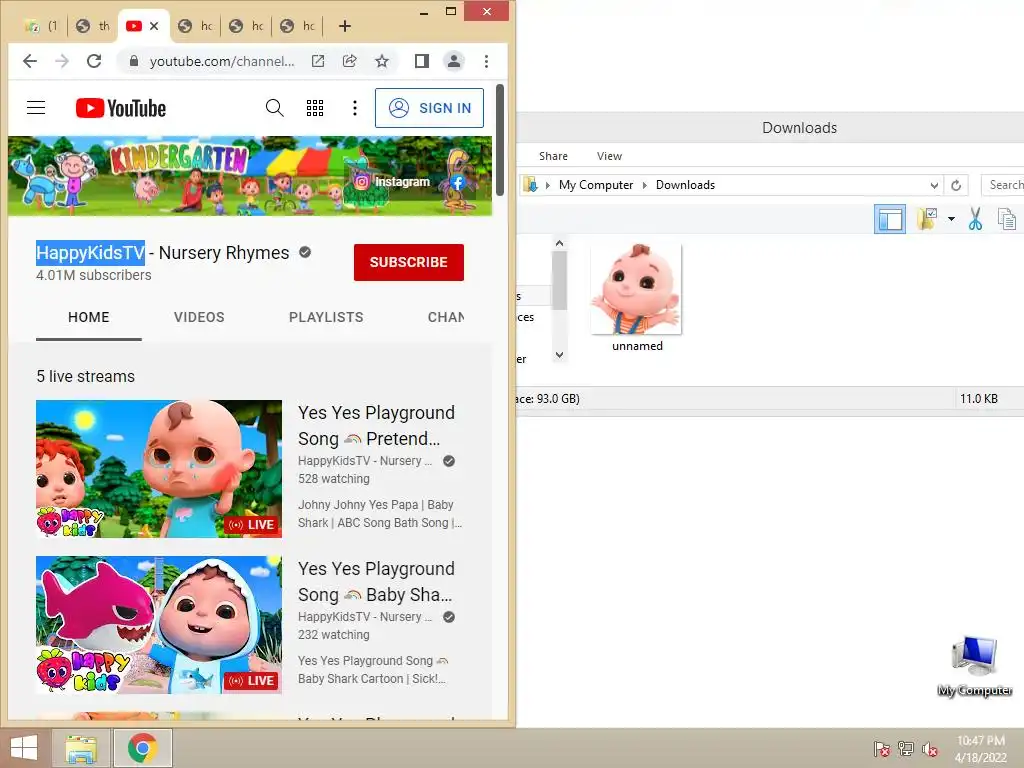Click Chrome forward arrow button
This screenshot has width=1024, height=768.
(x=62, y=61)
